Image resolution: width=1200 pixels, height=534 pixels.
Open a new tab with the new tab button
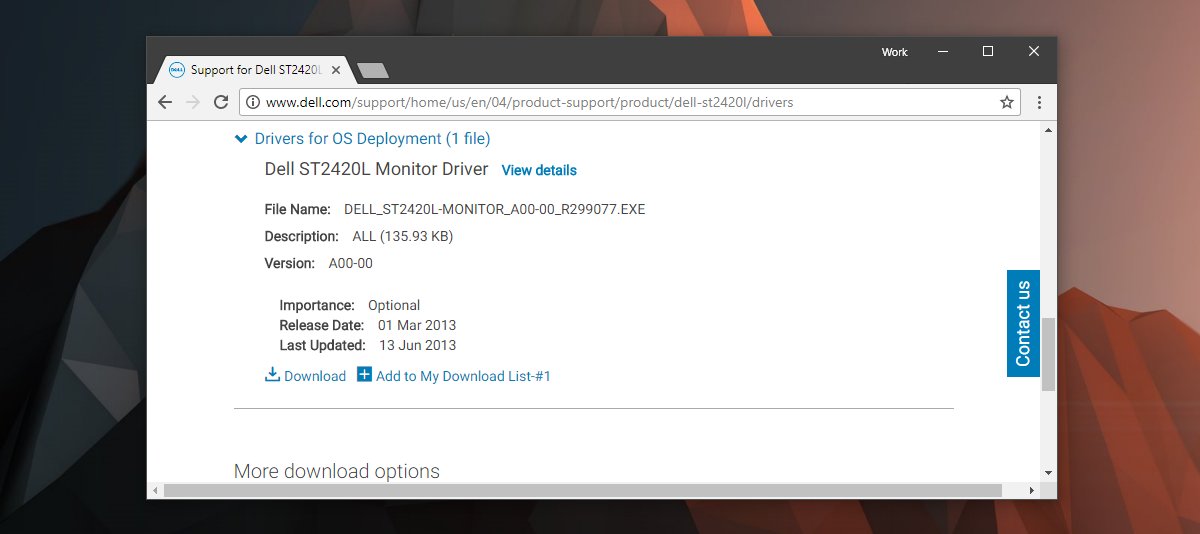pos(373,70)
